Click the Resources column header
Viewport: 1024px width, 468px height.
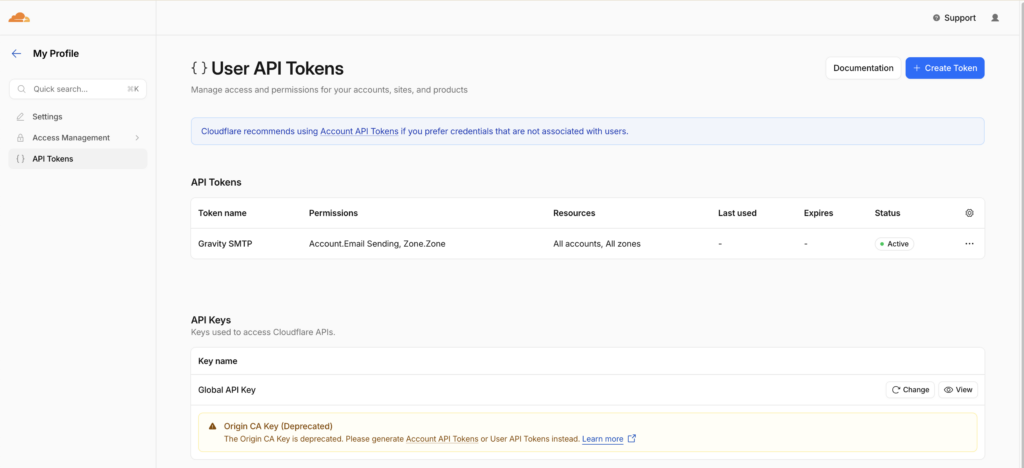(574, 213)
